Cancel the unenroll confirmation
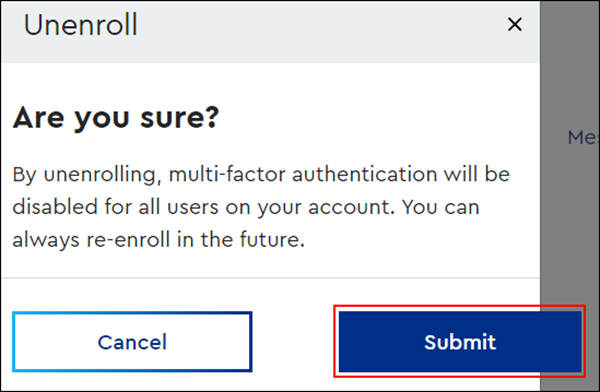The height and width of the screenshot is (392, 600). [132, 341]
